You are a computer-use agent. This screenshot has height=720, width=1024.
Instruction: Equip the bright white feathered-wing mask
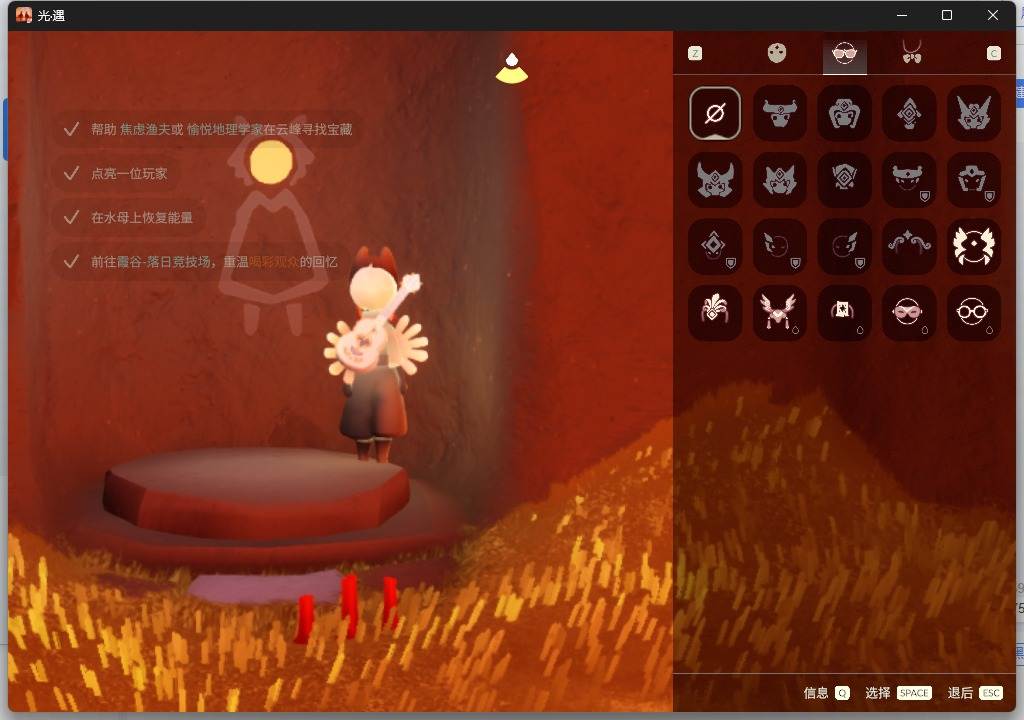tap(973, 246)
